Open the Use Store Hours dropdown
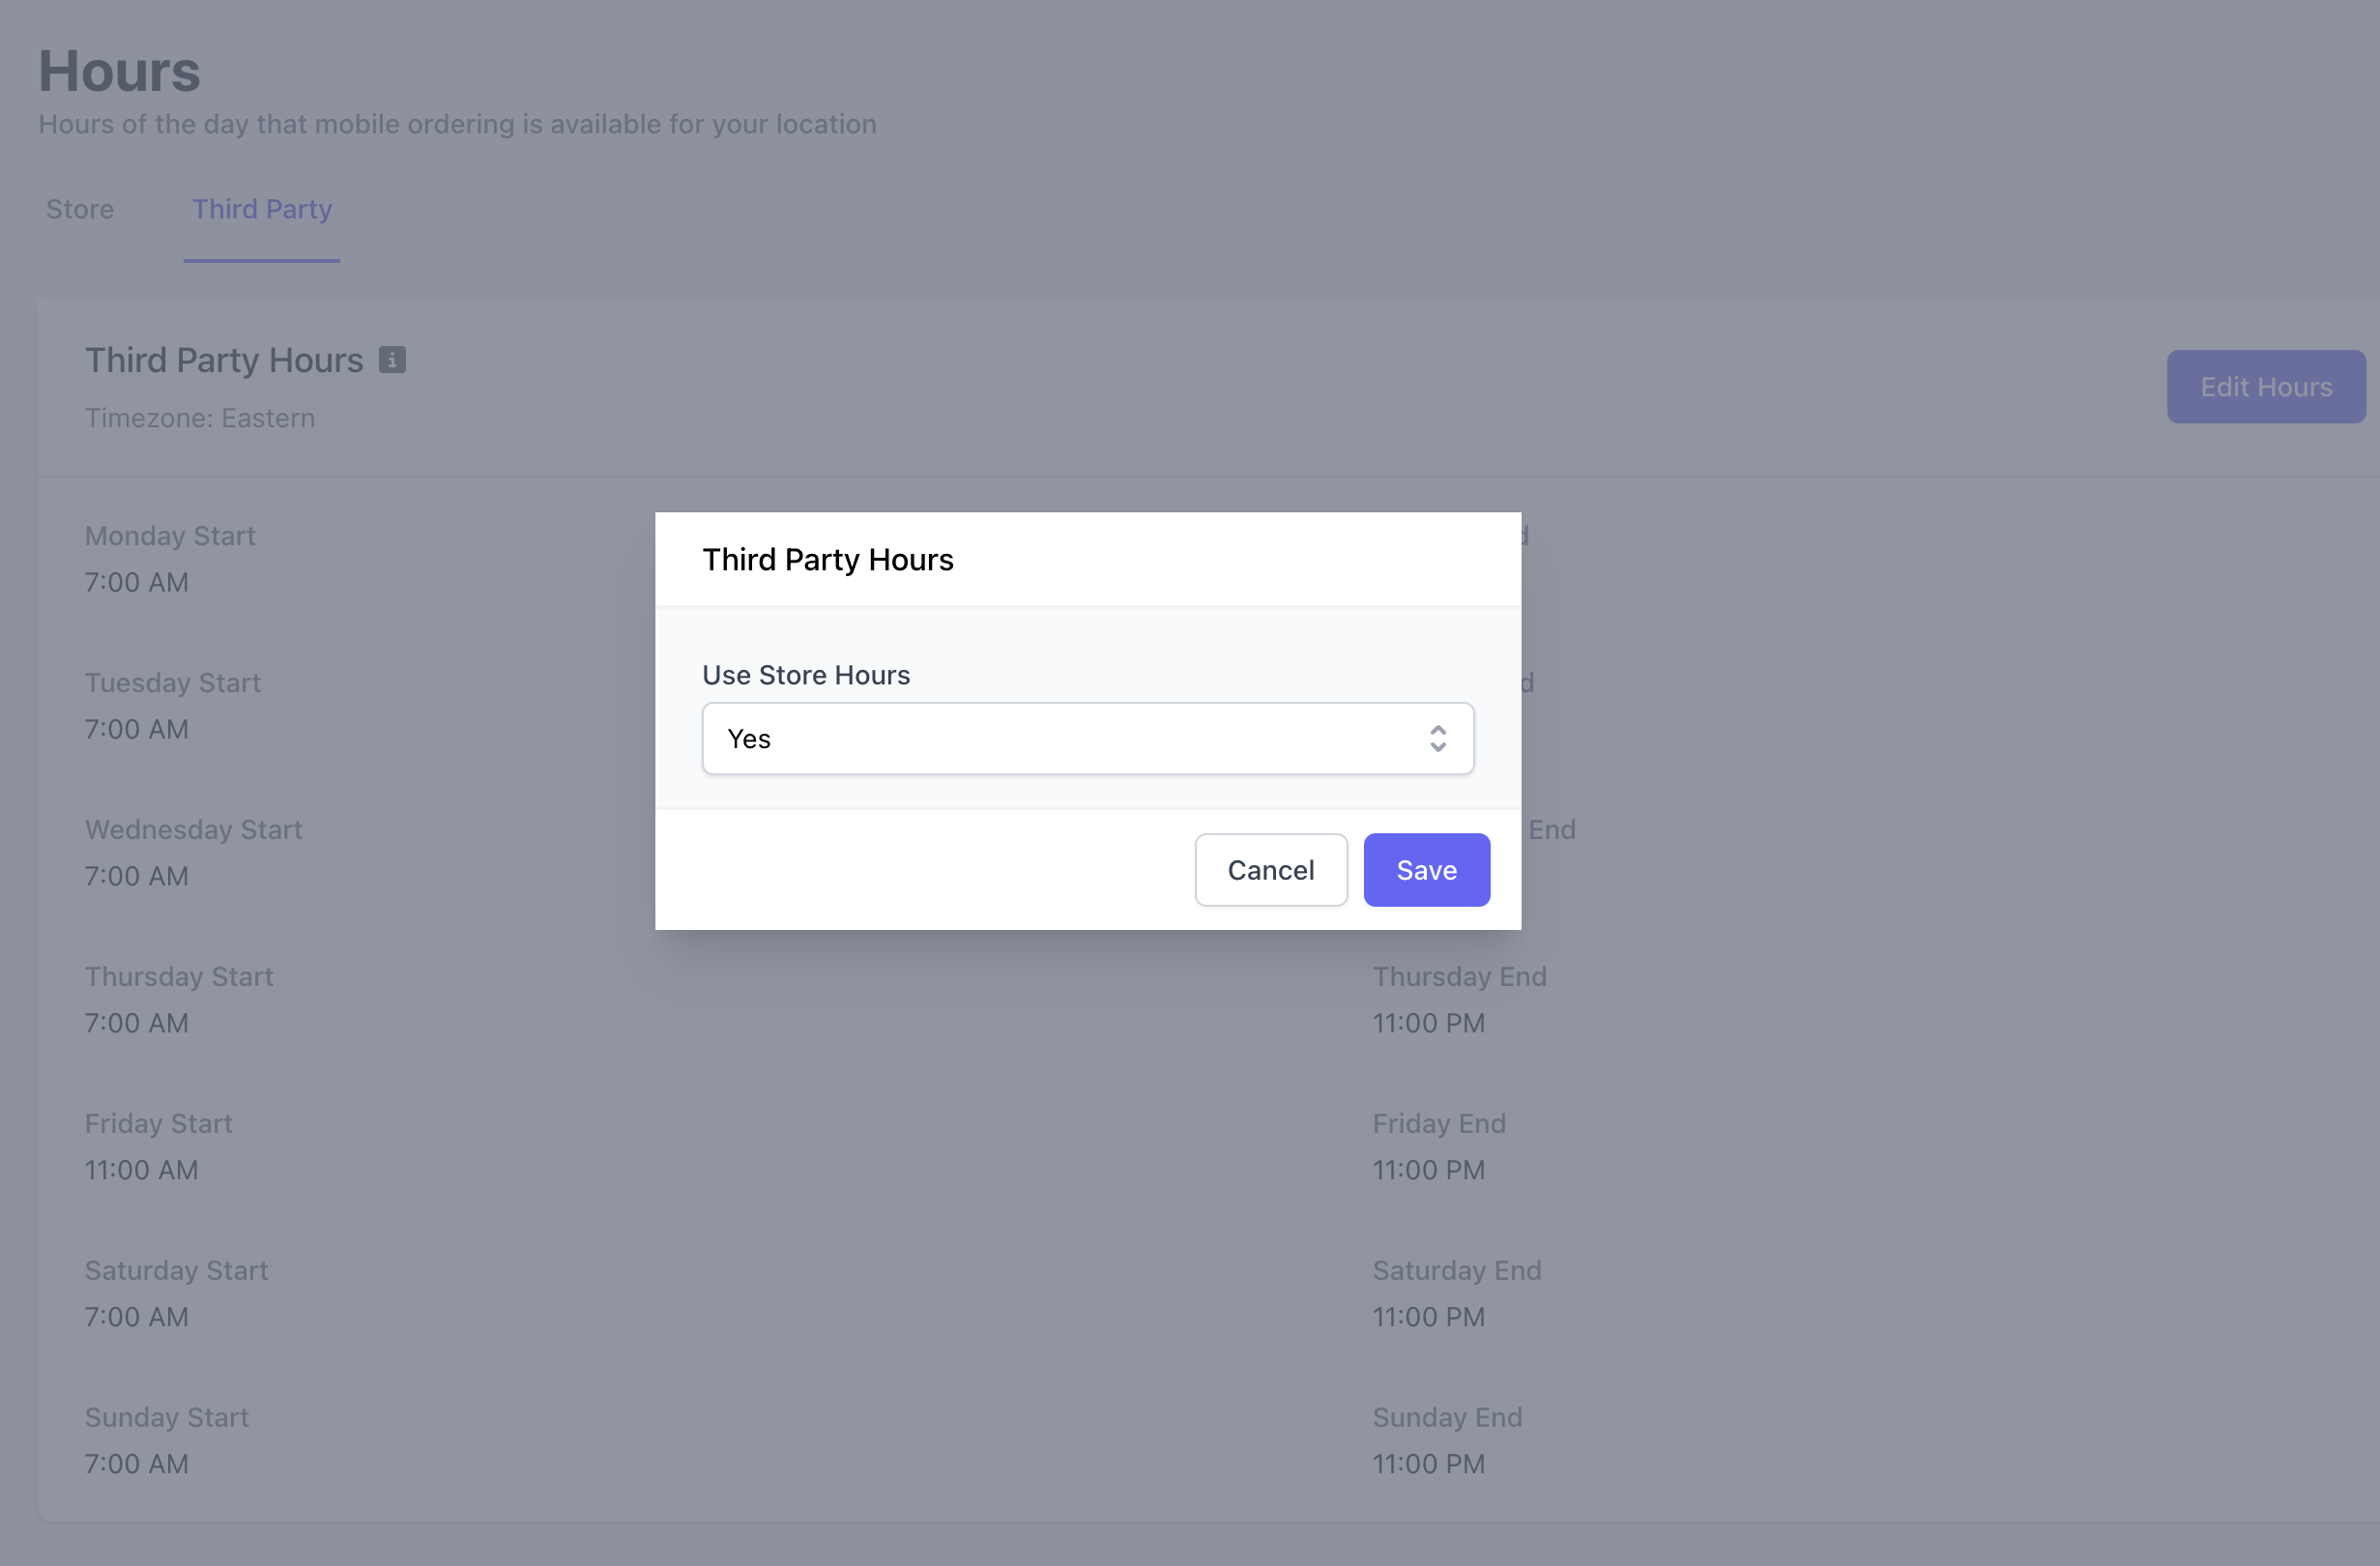 click(1087, 738)
